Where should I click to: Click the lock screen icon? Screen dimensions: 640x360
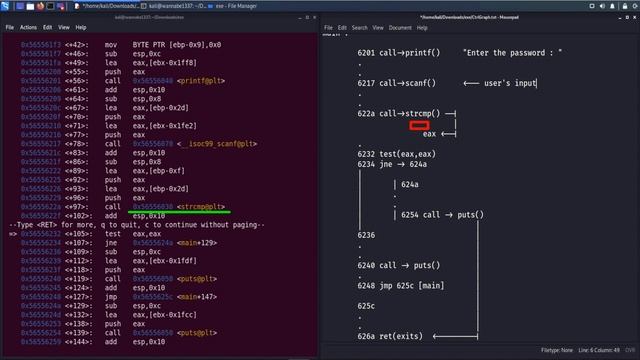[x=624, y=6]
